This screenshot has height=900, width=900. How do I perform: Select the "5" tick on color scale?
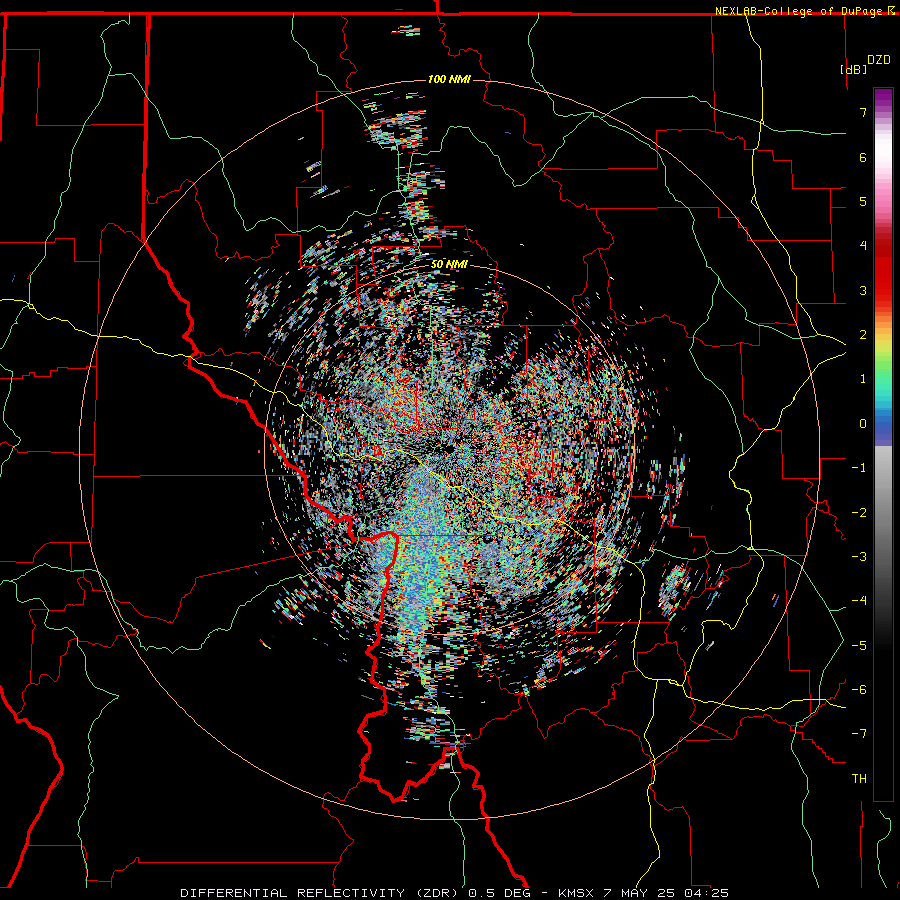tap(863, 201)
